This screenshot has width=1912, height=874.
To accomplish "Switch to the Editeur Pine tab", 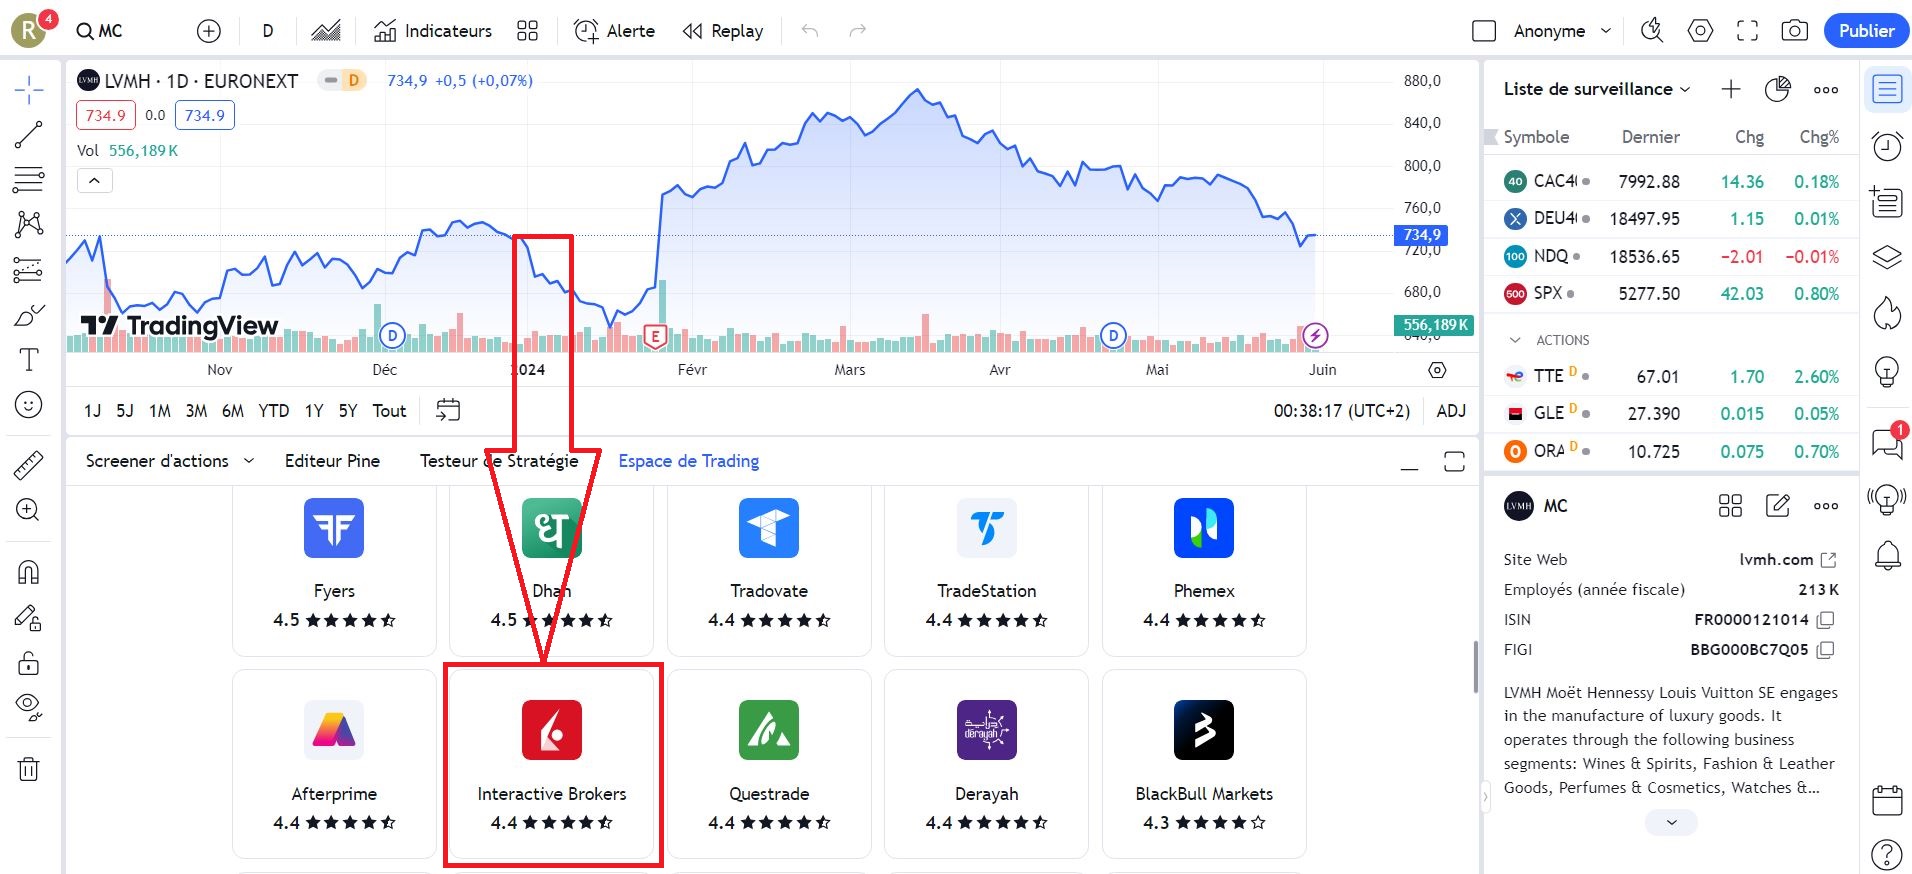I will click(x=332, y=461).
